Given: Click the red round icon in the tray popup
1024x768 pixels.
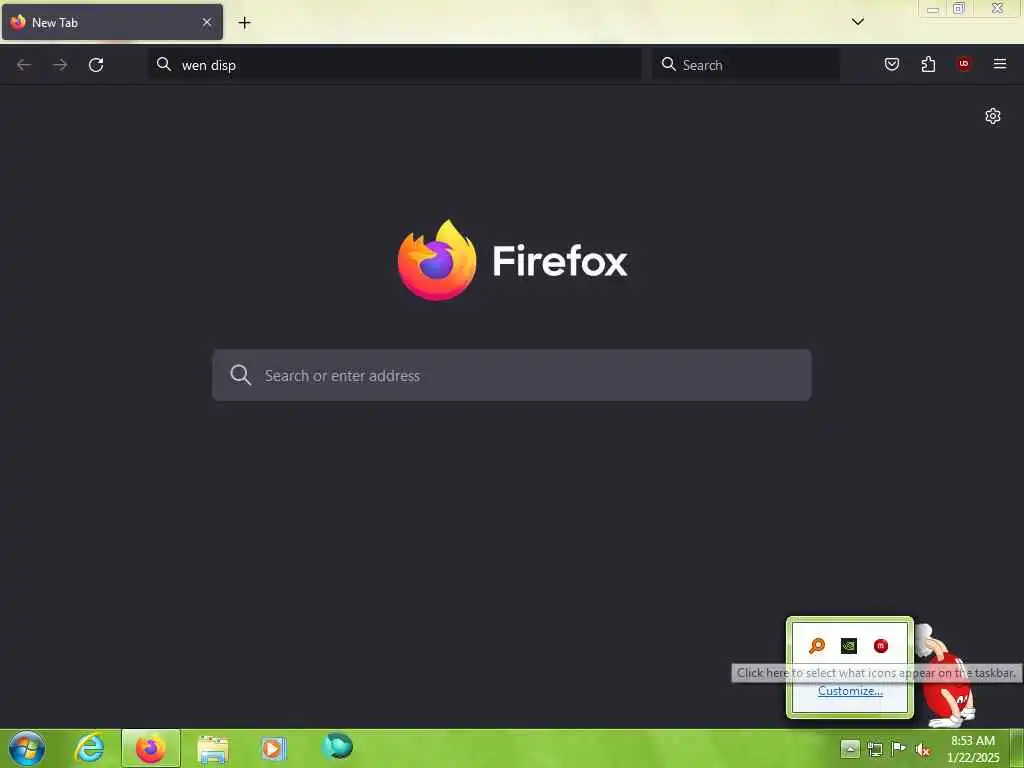Looking at the screenshot, I should pos(881,646).
